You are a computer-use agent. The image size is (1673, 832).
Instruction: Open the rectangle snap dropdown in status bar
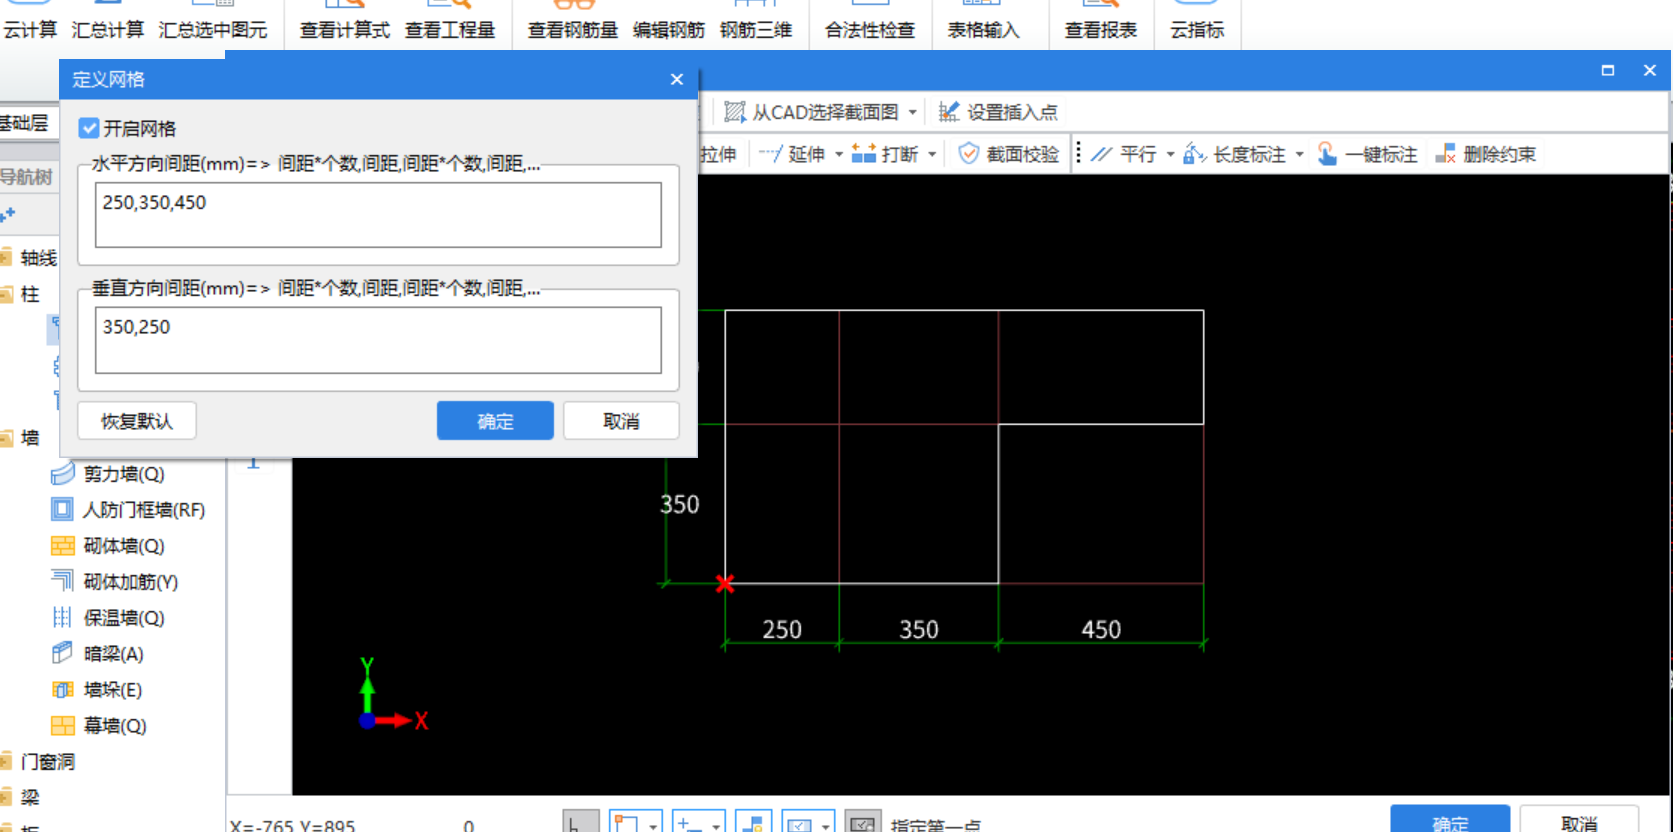pyautogui.click(x=653, y=826)
